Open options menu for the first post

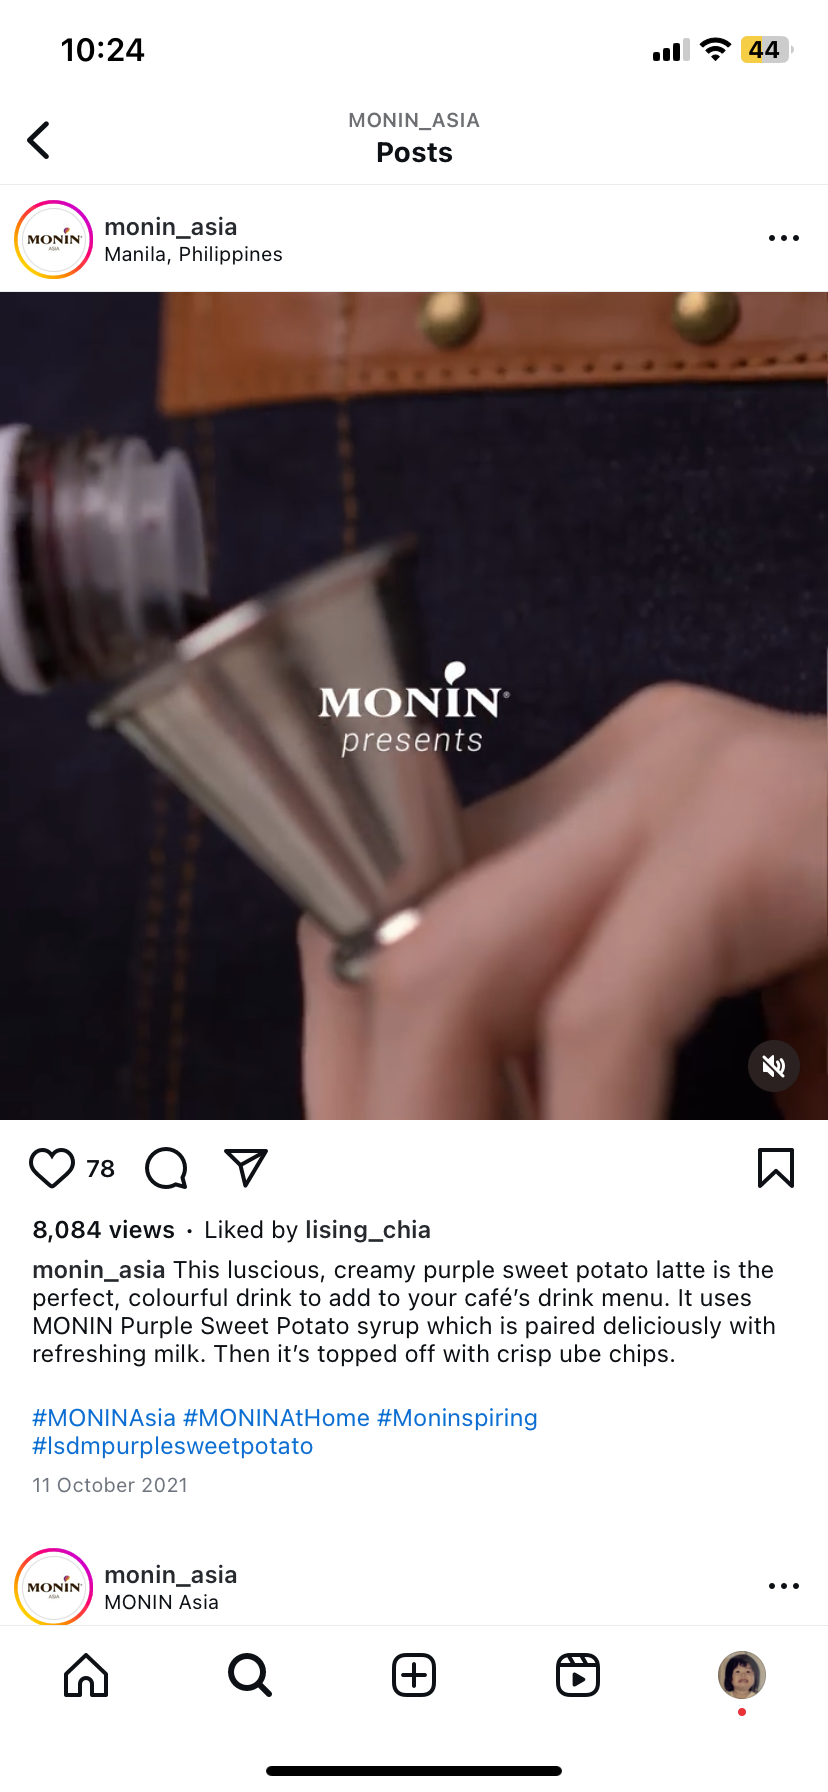784,238
